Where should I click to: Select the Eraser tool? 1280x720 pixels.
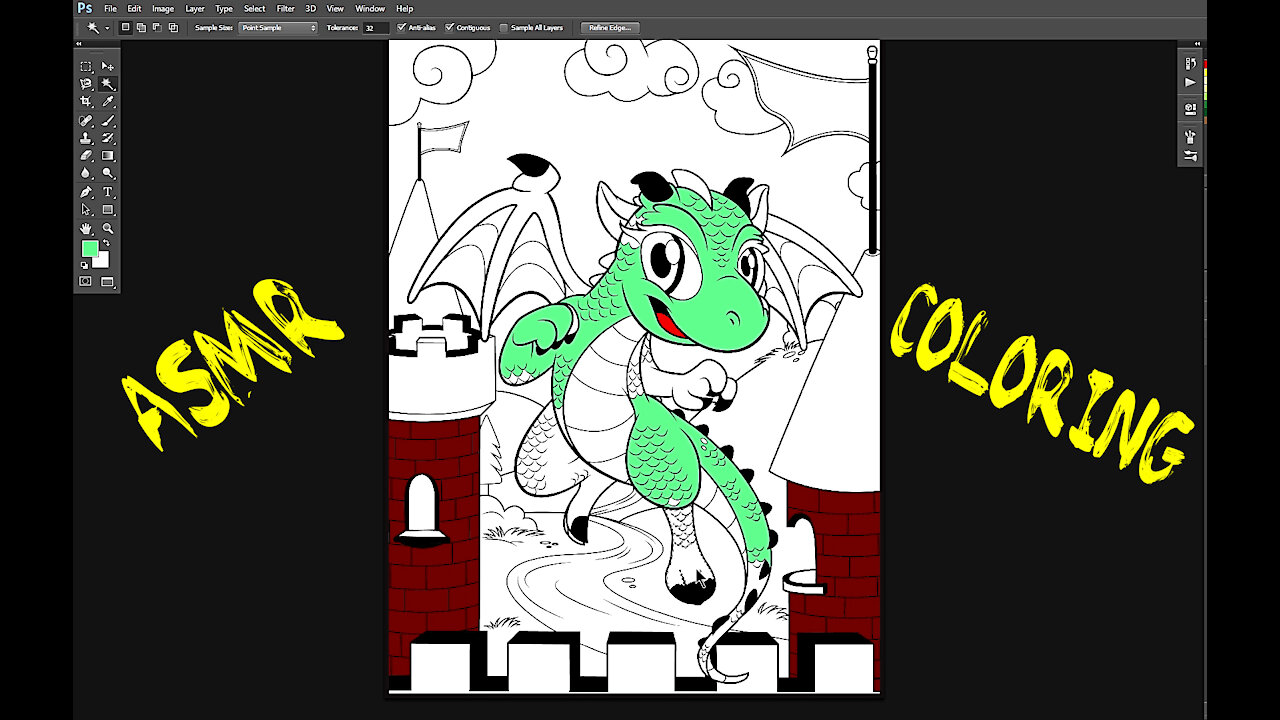[86, 156]
